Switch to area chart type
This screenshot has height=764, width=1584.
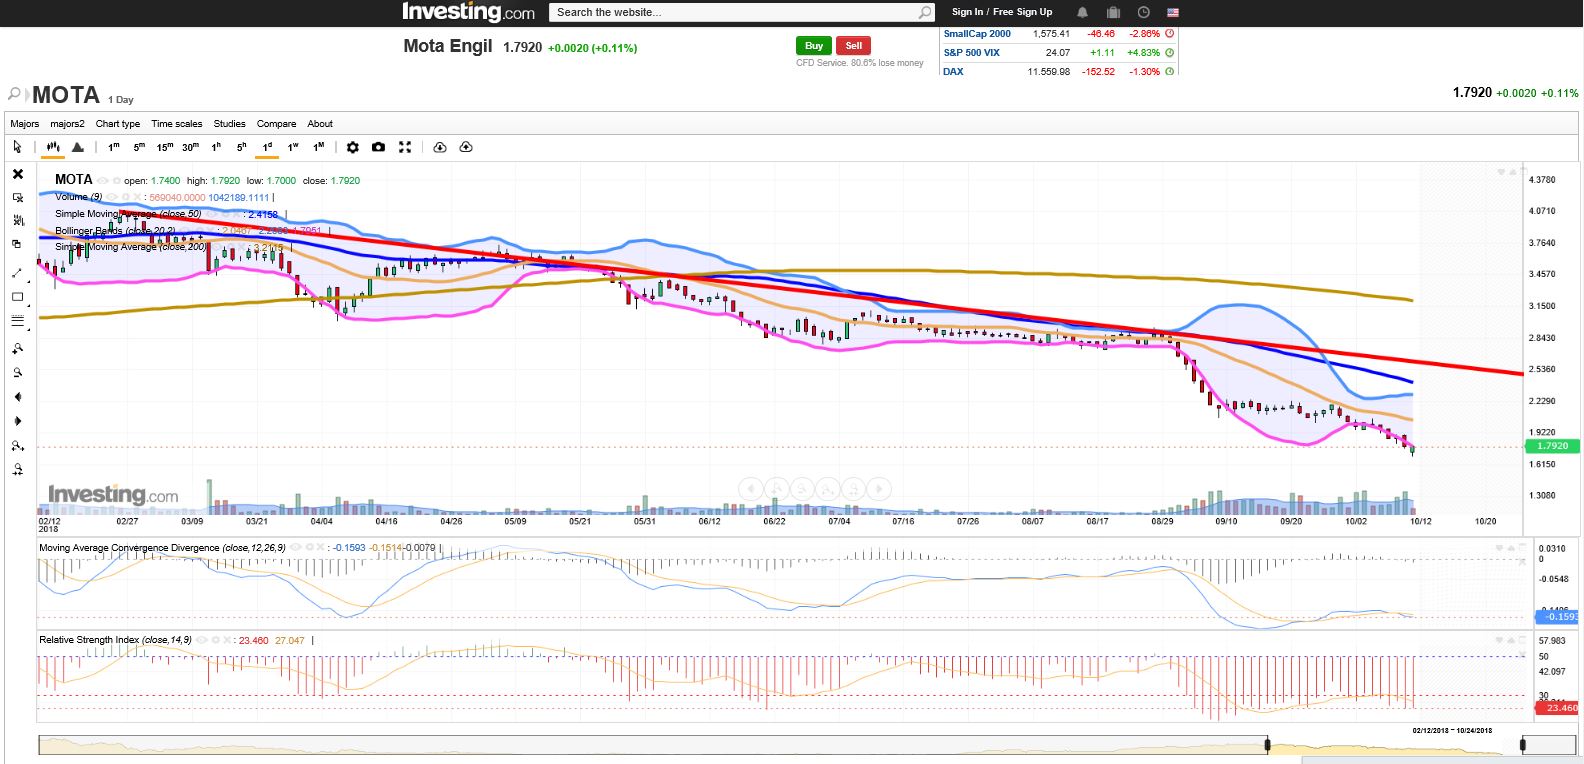pos(77,147)
